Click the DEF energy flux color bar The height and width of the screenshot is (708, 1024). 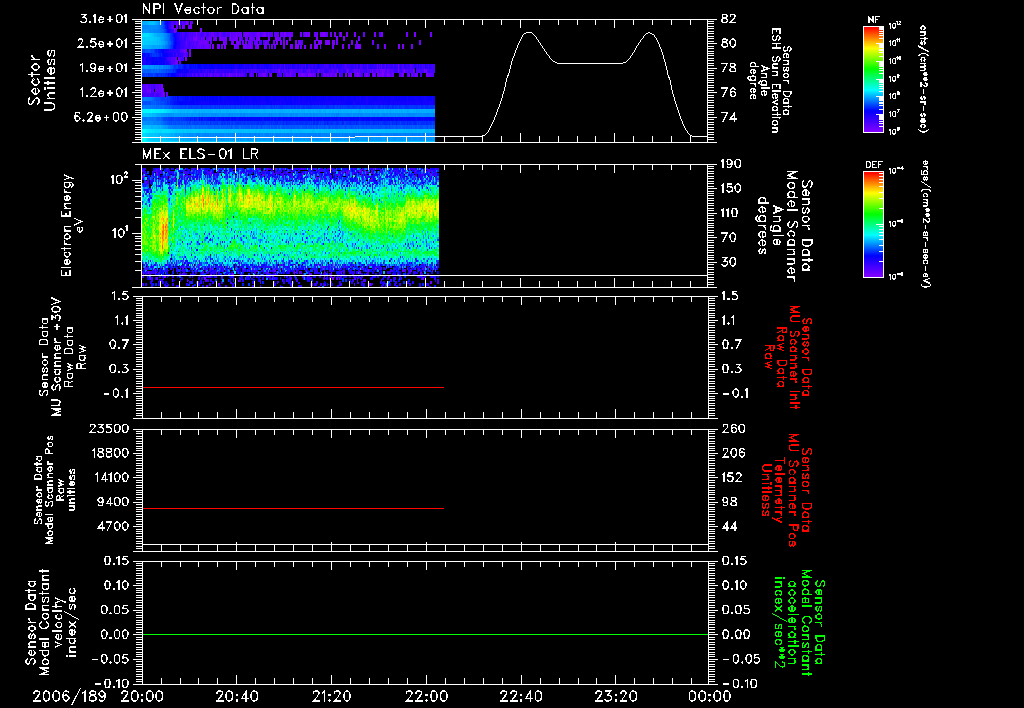873,223
